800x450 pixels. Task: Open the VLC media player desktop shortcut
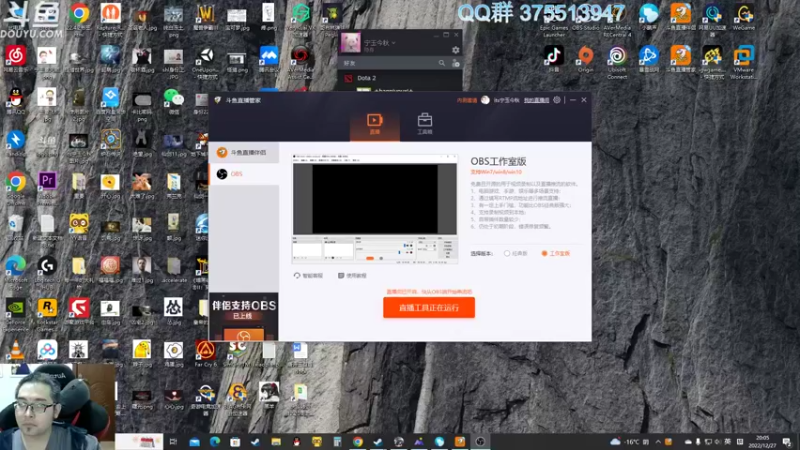16,351
